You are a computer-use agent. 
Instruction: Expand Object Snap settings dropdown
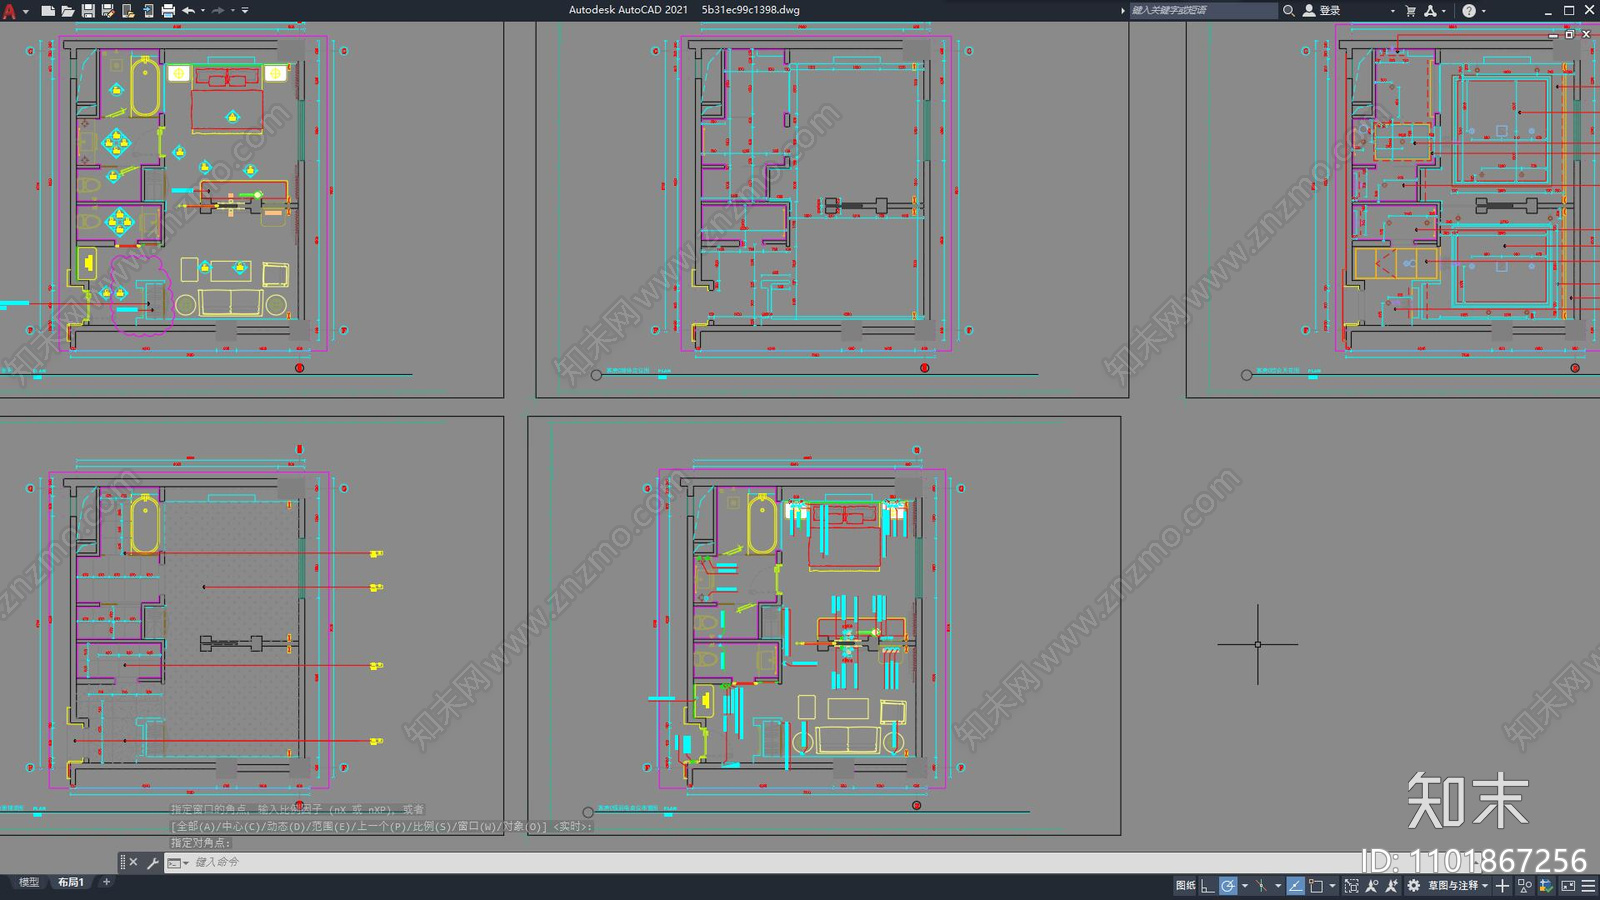tap(1332, 886)
